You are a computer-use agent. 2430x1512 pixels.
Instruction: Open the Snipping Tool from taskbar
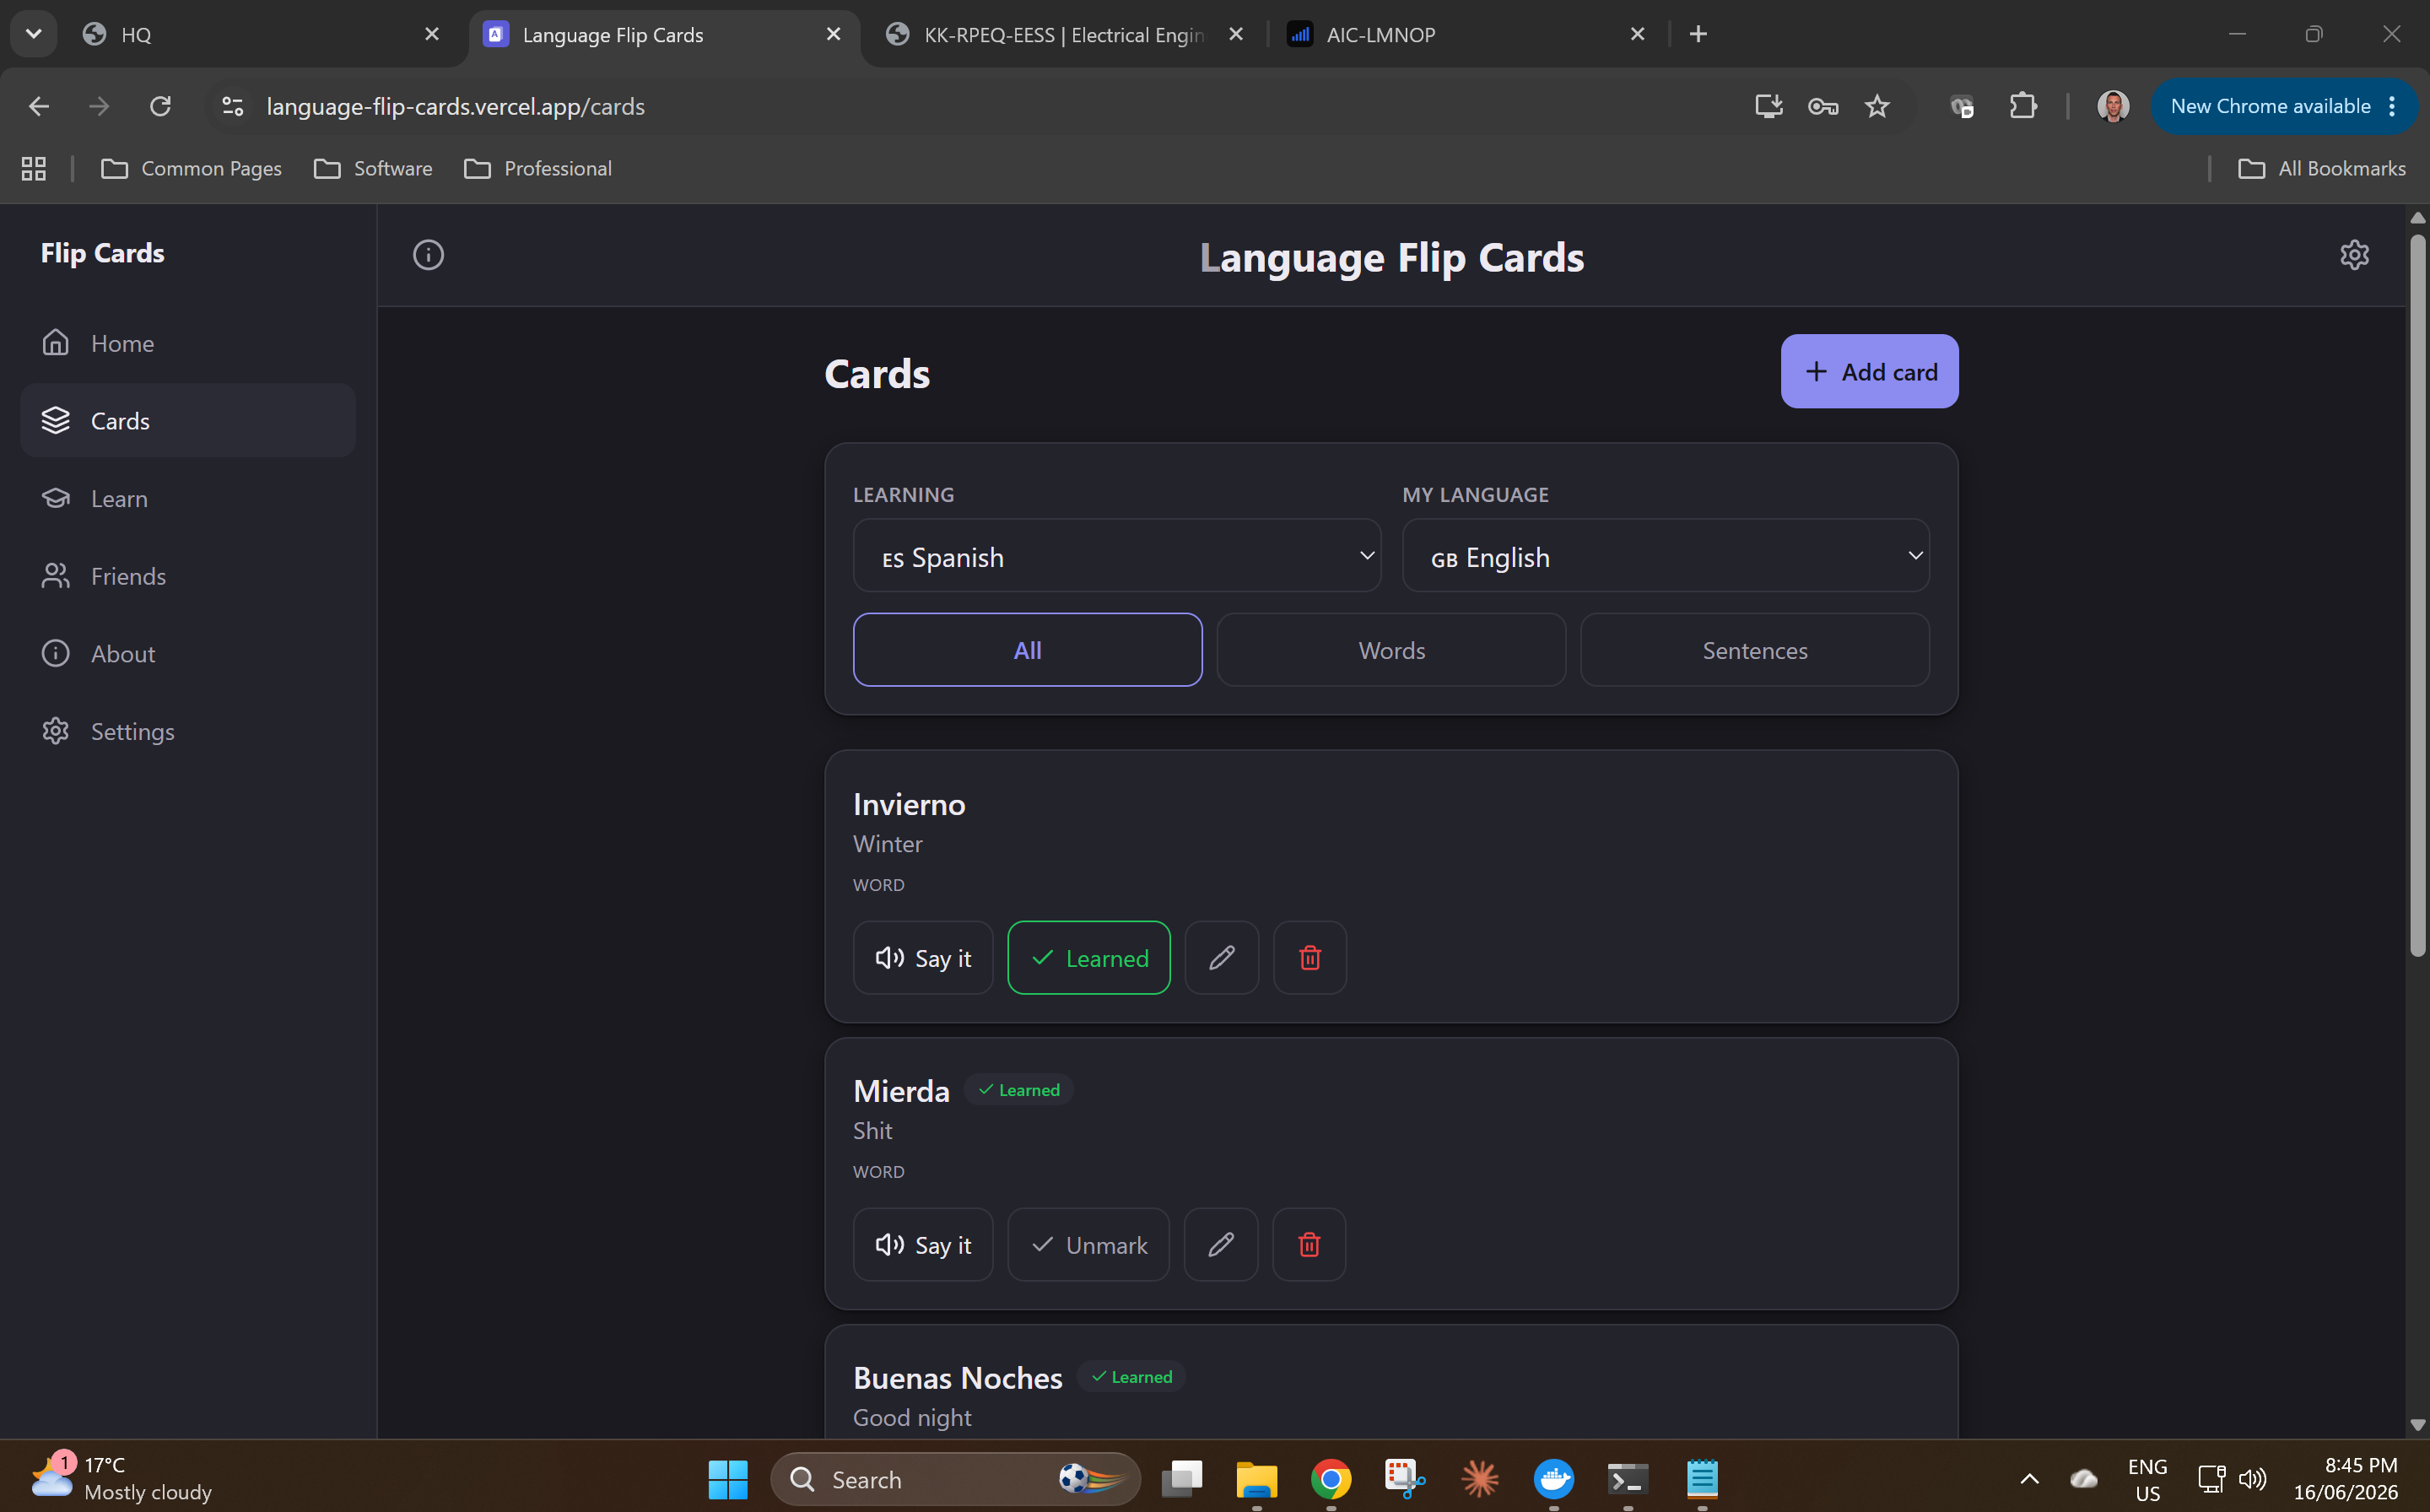pyautogui.click(x=1404, y=1479)
